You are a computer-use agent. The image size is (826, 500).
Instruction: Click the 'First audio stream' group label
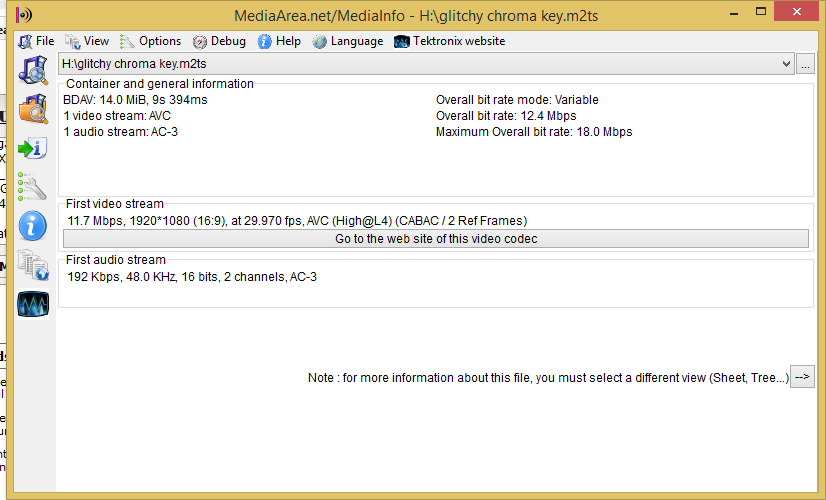coord(116,260)
